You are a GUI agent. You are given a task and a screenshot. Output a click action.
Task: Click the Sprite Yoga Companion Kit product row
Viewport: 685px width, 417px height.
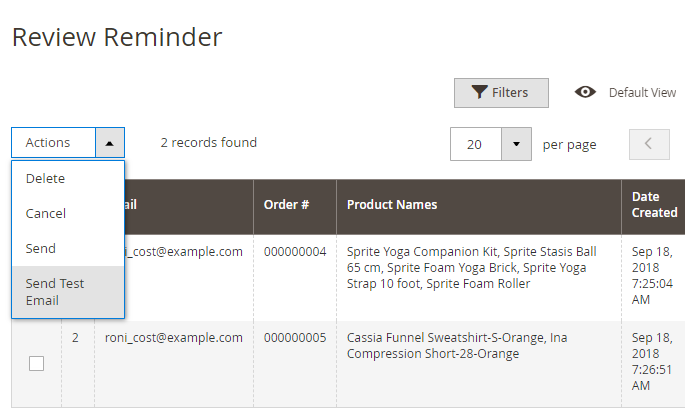click(472, 268)
